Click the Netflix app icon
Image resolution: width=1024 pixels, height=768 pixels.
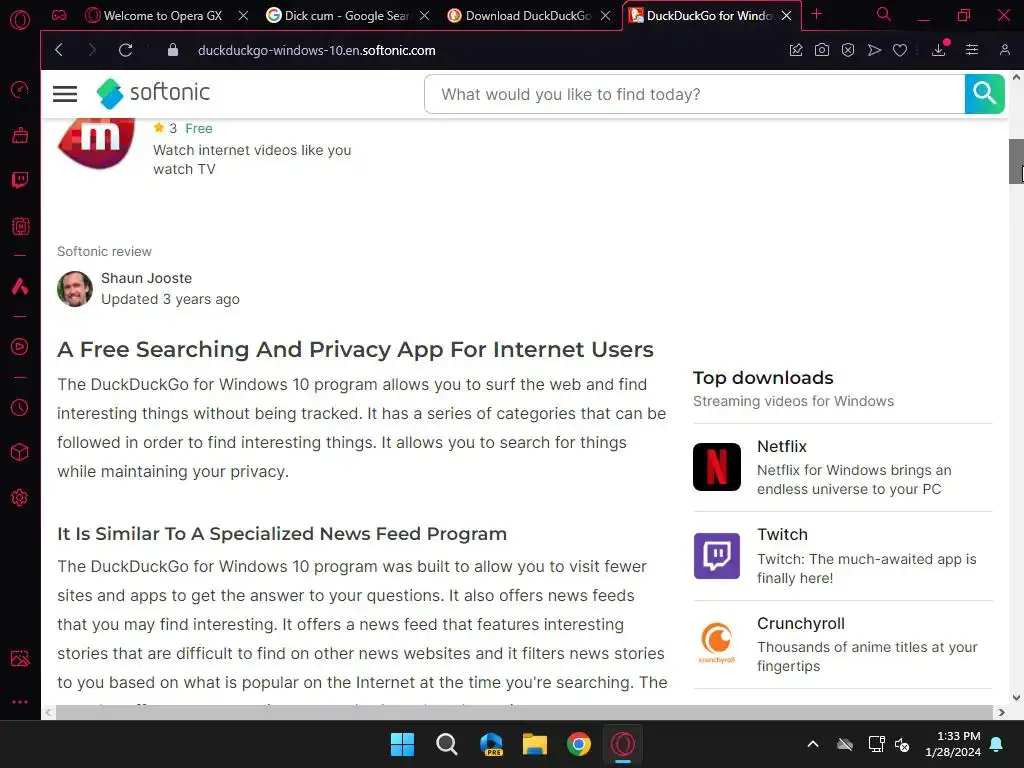716,467
